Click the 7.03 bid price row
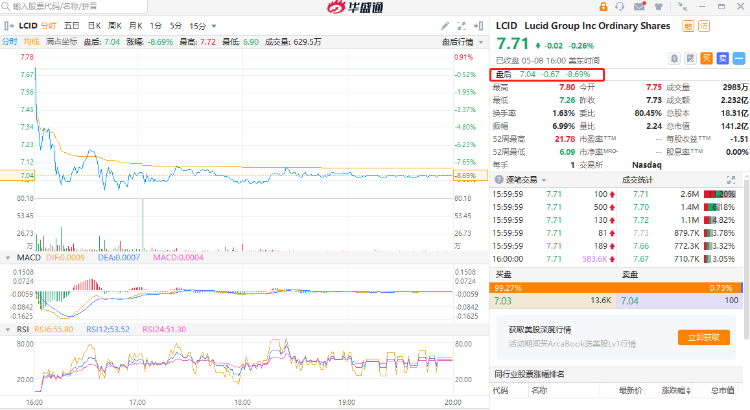 coord(553,301)
